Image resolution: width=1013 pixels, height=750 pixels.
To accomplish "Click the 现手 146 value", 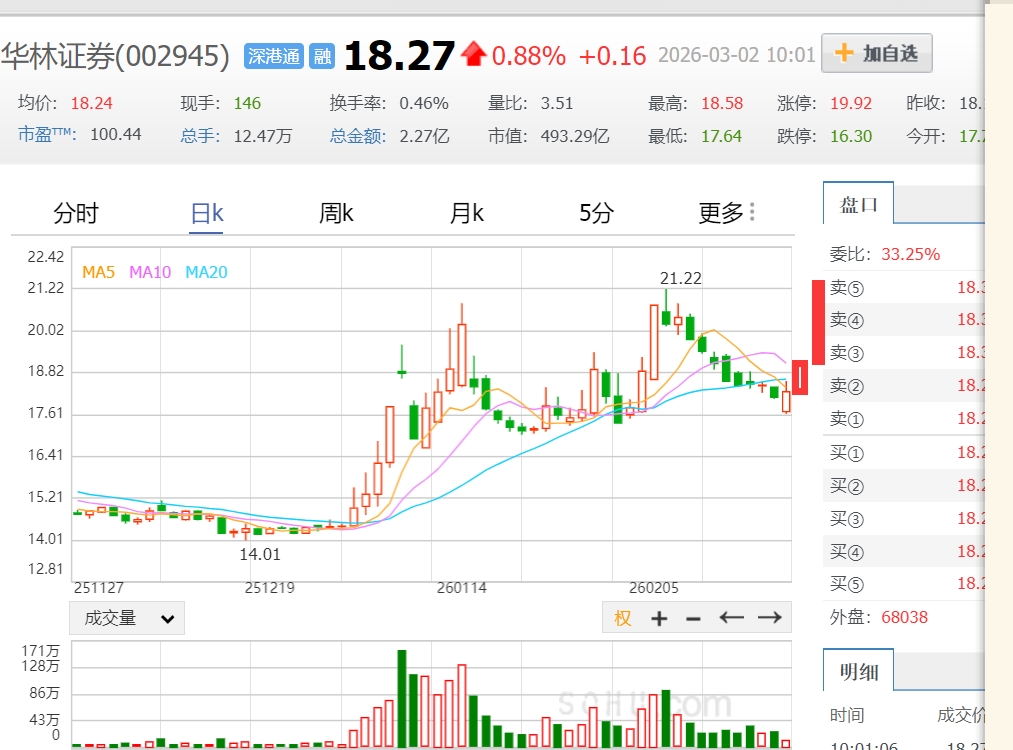I will (247, 103).
